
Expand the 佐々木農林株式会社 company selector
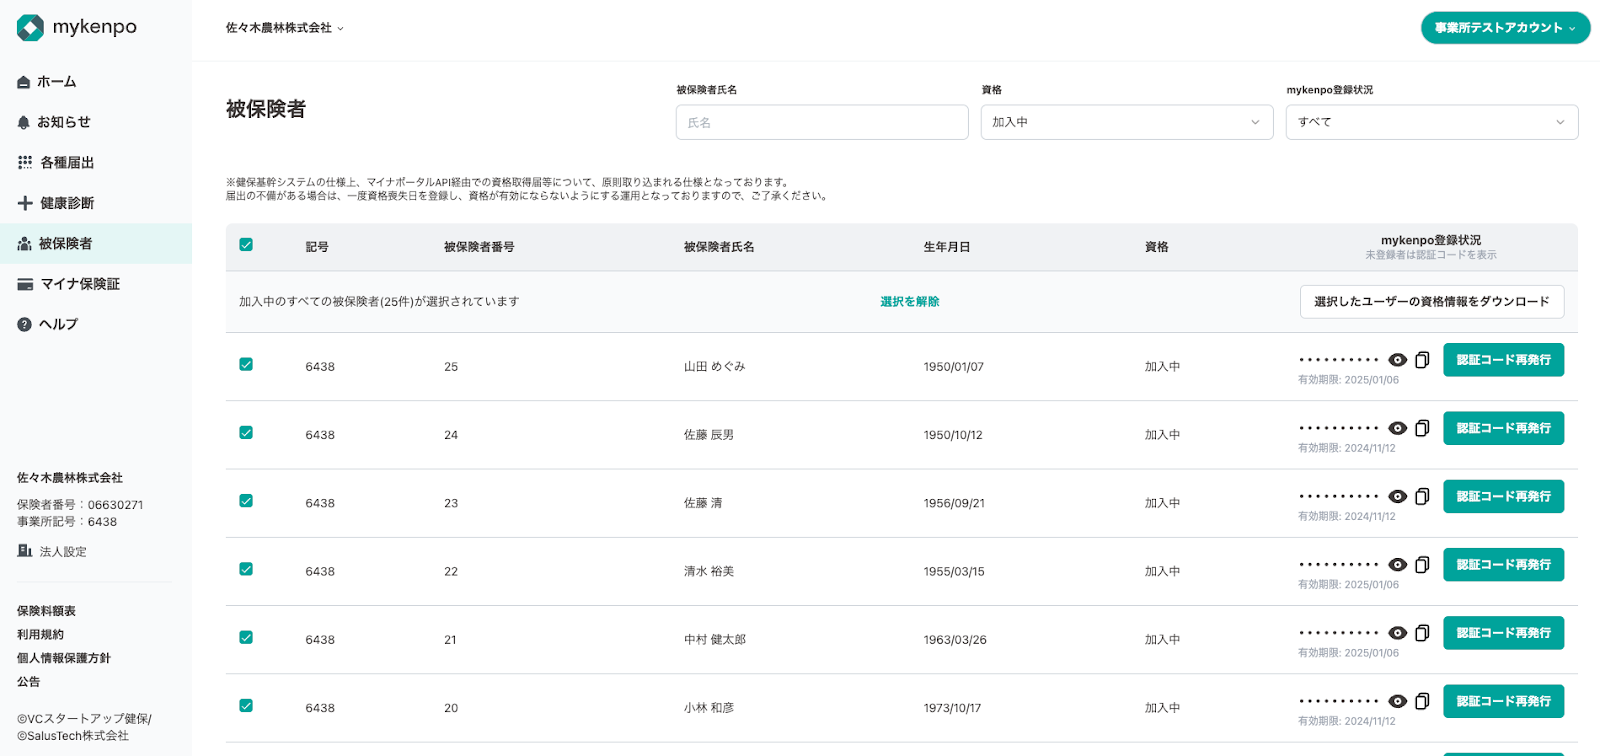point(285,28)
